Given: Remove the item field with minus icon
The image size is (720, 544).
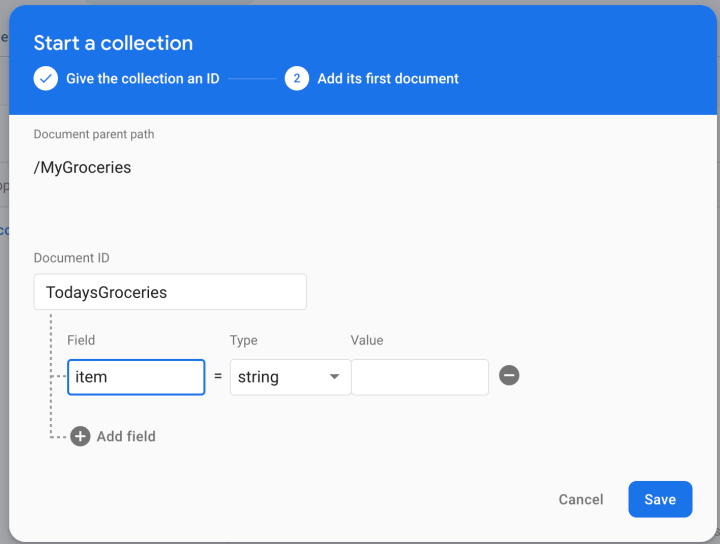Looking at the screenshot, I should click(x=509, y=376).
